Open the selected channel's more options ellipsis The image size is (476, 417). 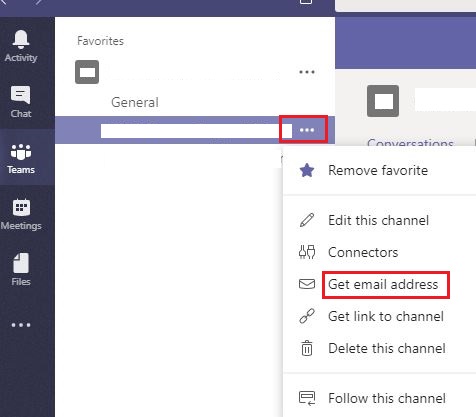pos(307,130)
